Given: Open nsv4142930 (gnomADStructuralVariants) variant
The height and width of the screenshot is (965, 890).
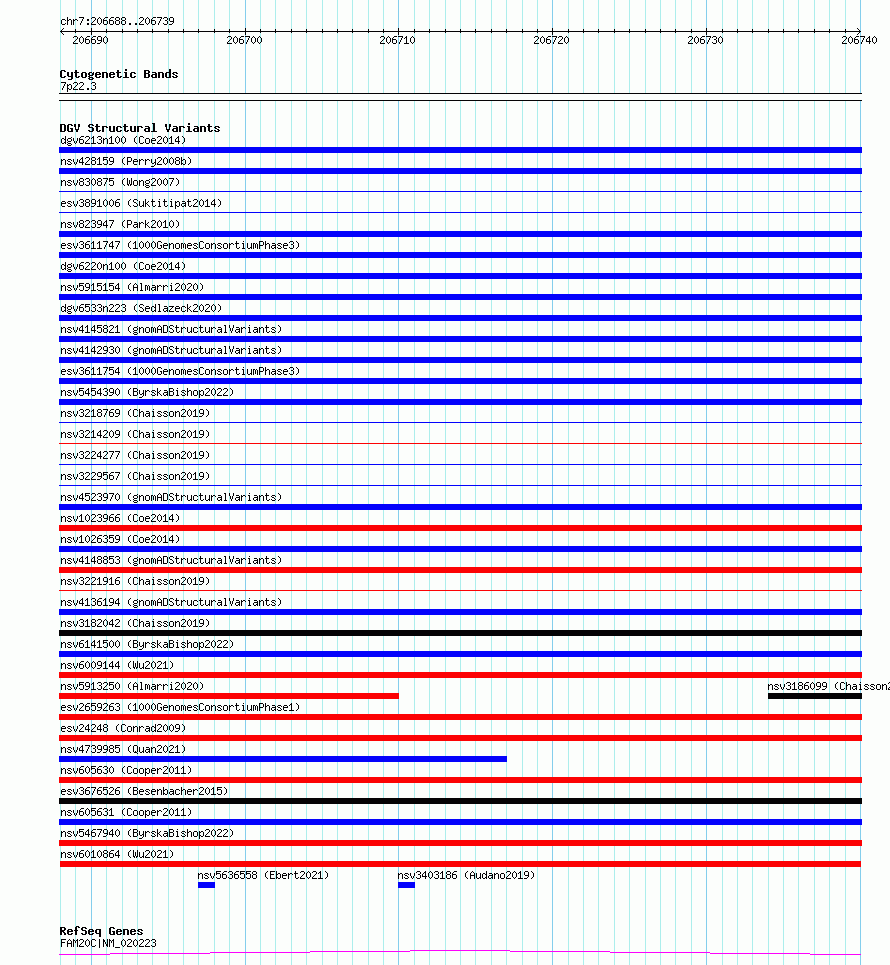Looking at the screenshot, I should [171, 350].
